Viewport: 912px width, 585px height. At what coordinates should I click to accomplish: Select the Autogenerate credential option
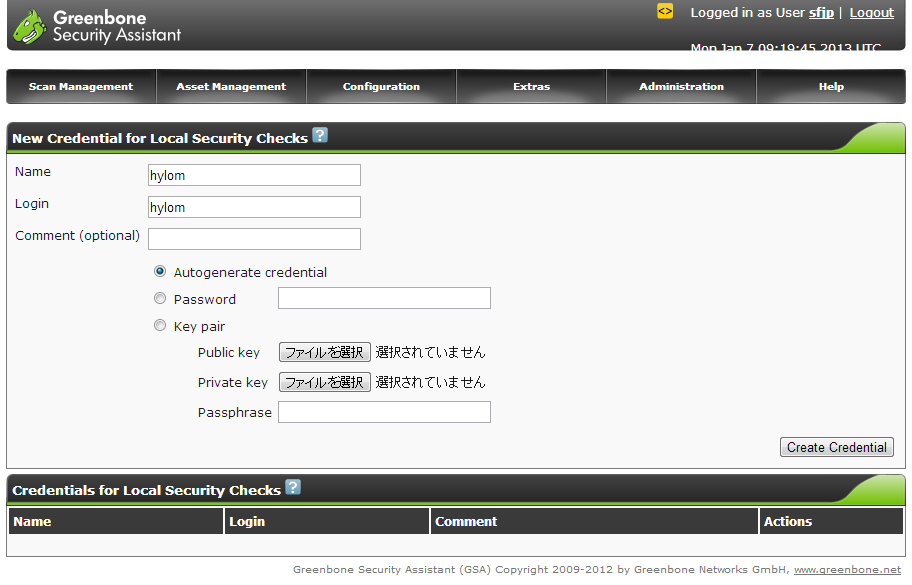click(x=160, y=271)
